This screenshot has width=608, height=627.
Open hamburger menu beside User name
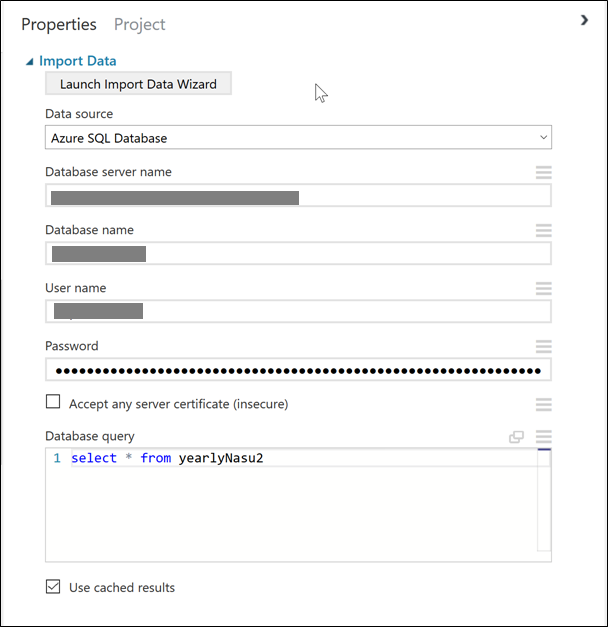point(543,289)
